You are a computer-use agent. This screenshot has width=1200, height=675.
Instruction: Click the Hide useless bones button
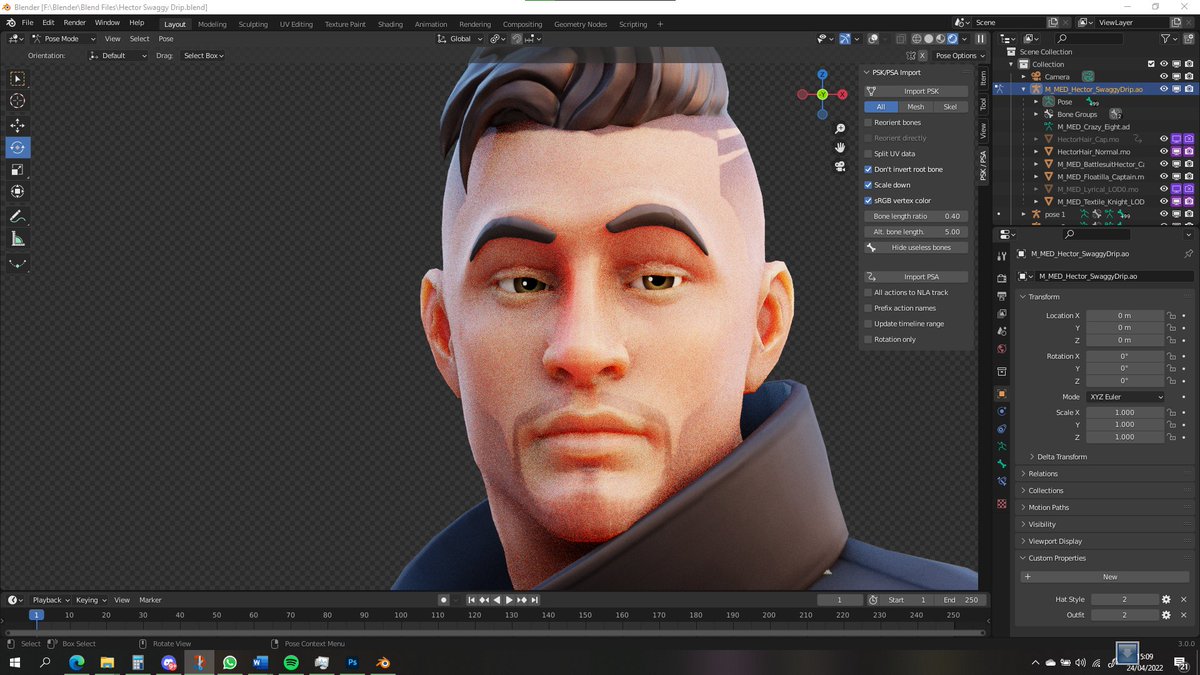pyautogui.click(x=916, y=247)
